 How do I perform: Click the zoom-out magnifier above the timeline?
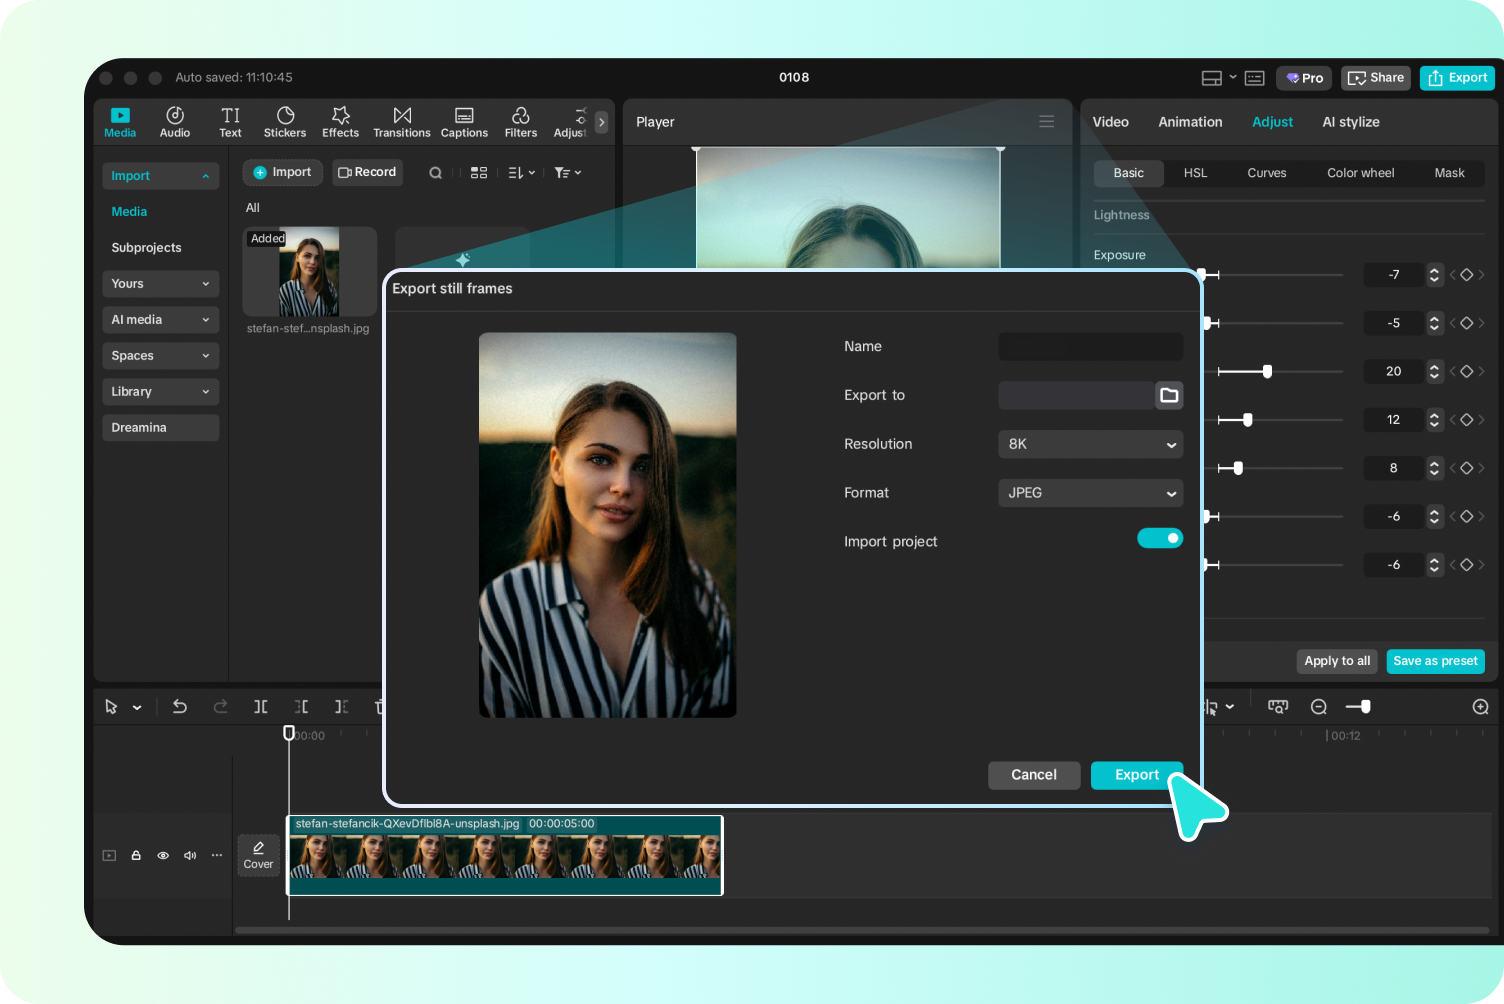(1319, 706)
